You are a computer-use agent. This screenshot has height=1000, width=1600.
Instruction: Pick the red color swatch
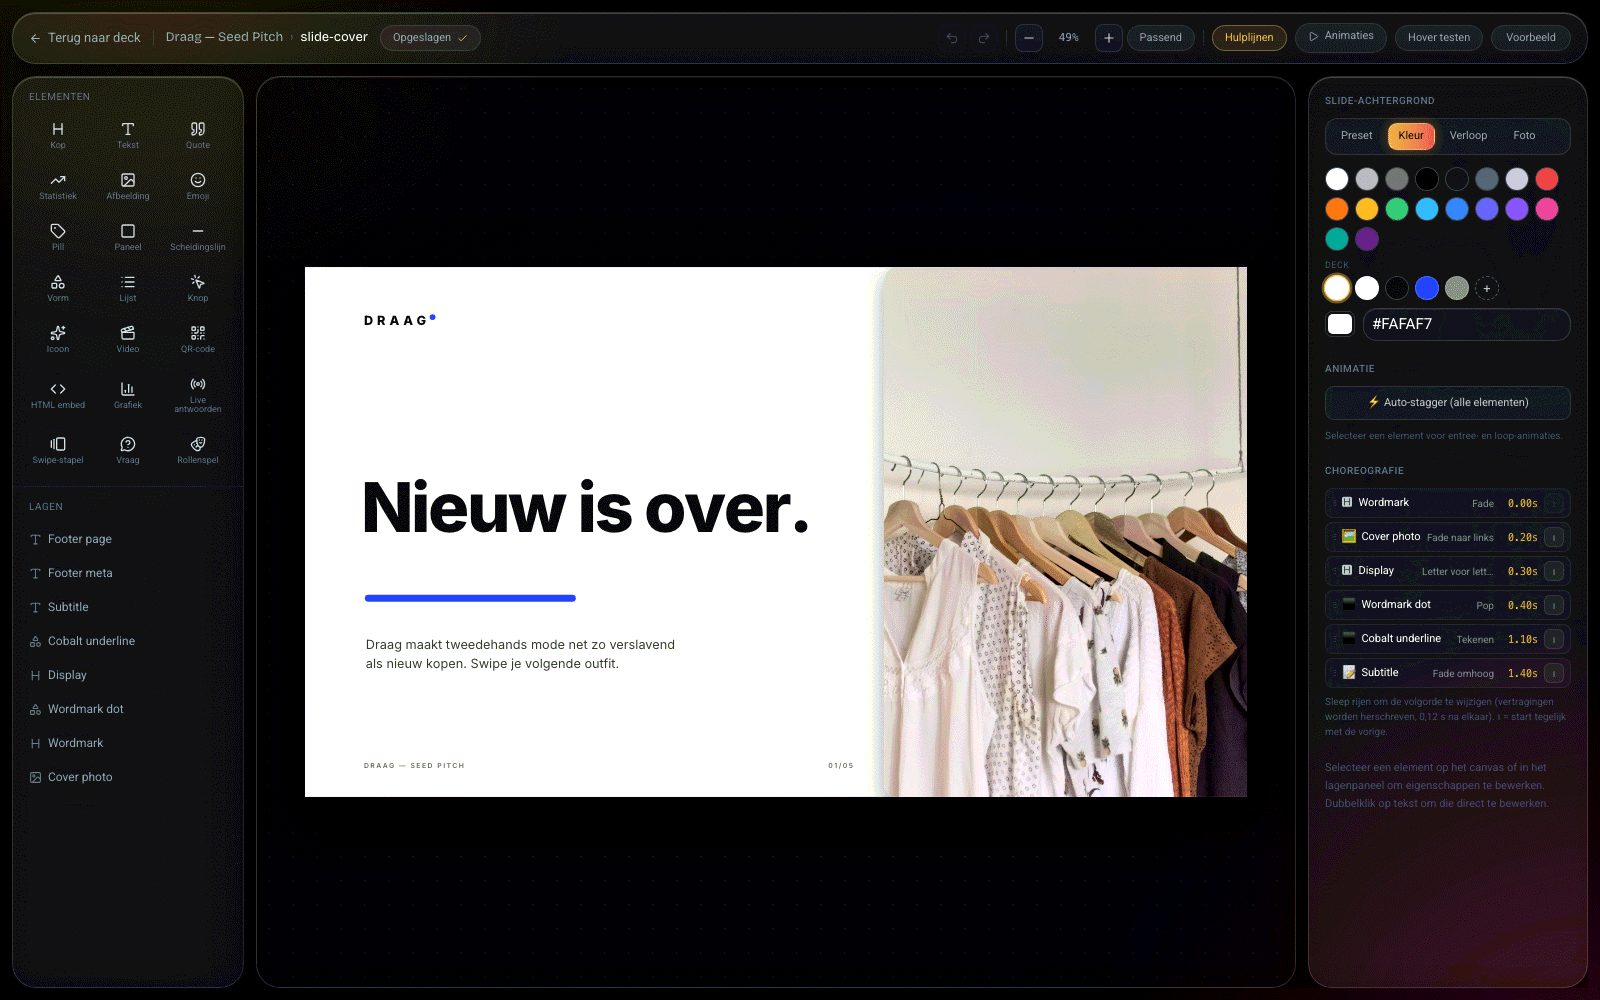(x=1547, y=179)
